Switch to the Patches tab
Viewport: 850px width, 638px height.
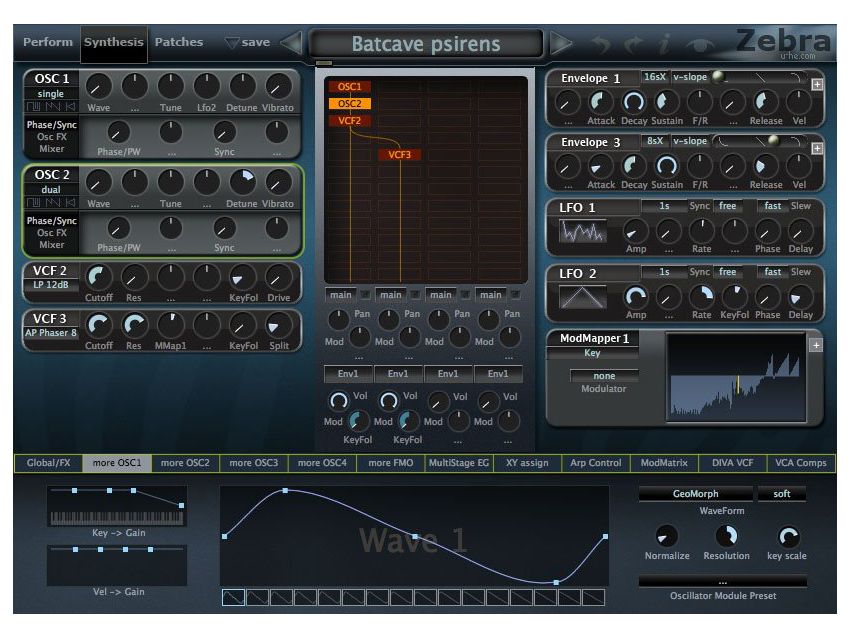click(x=179, y=42)
